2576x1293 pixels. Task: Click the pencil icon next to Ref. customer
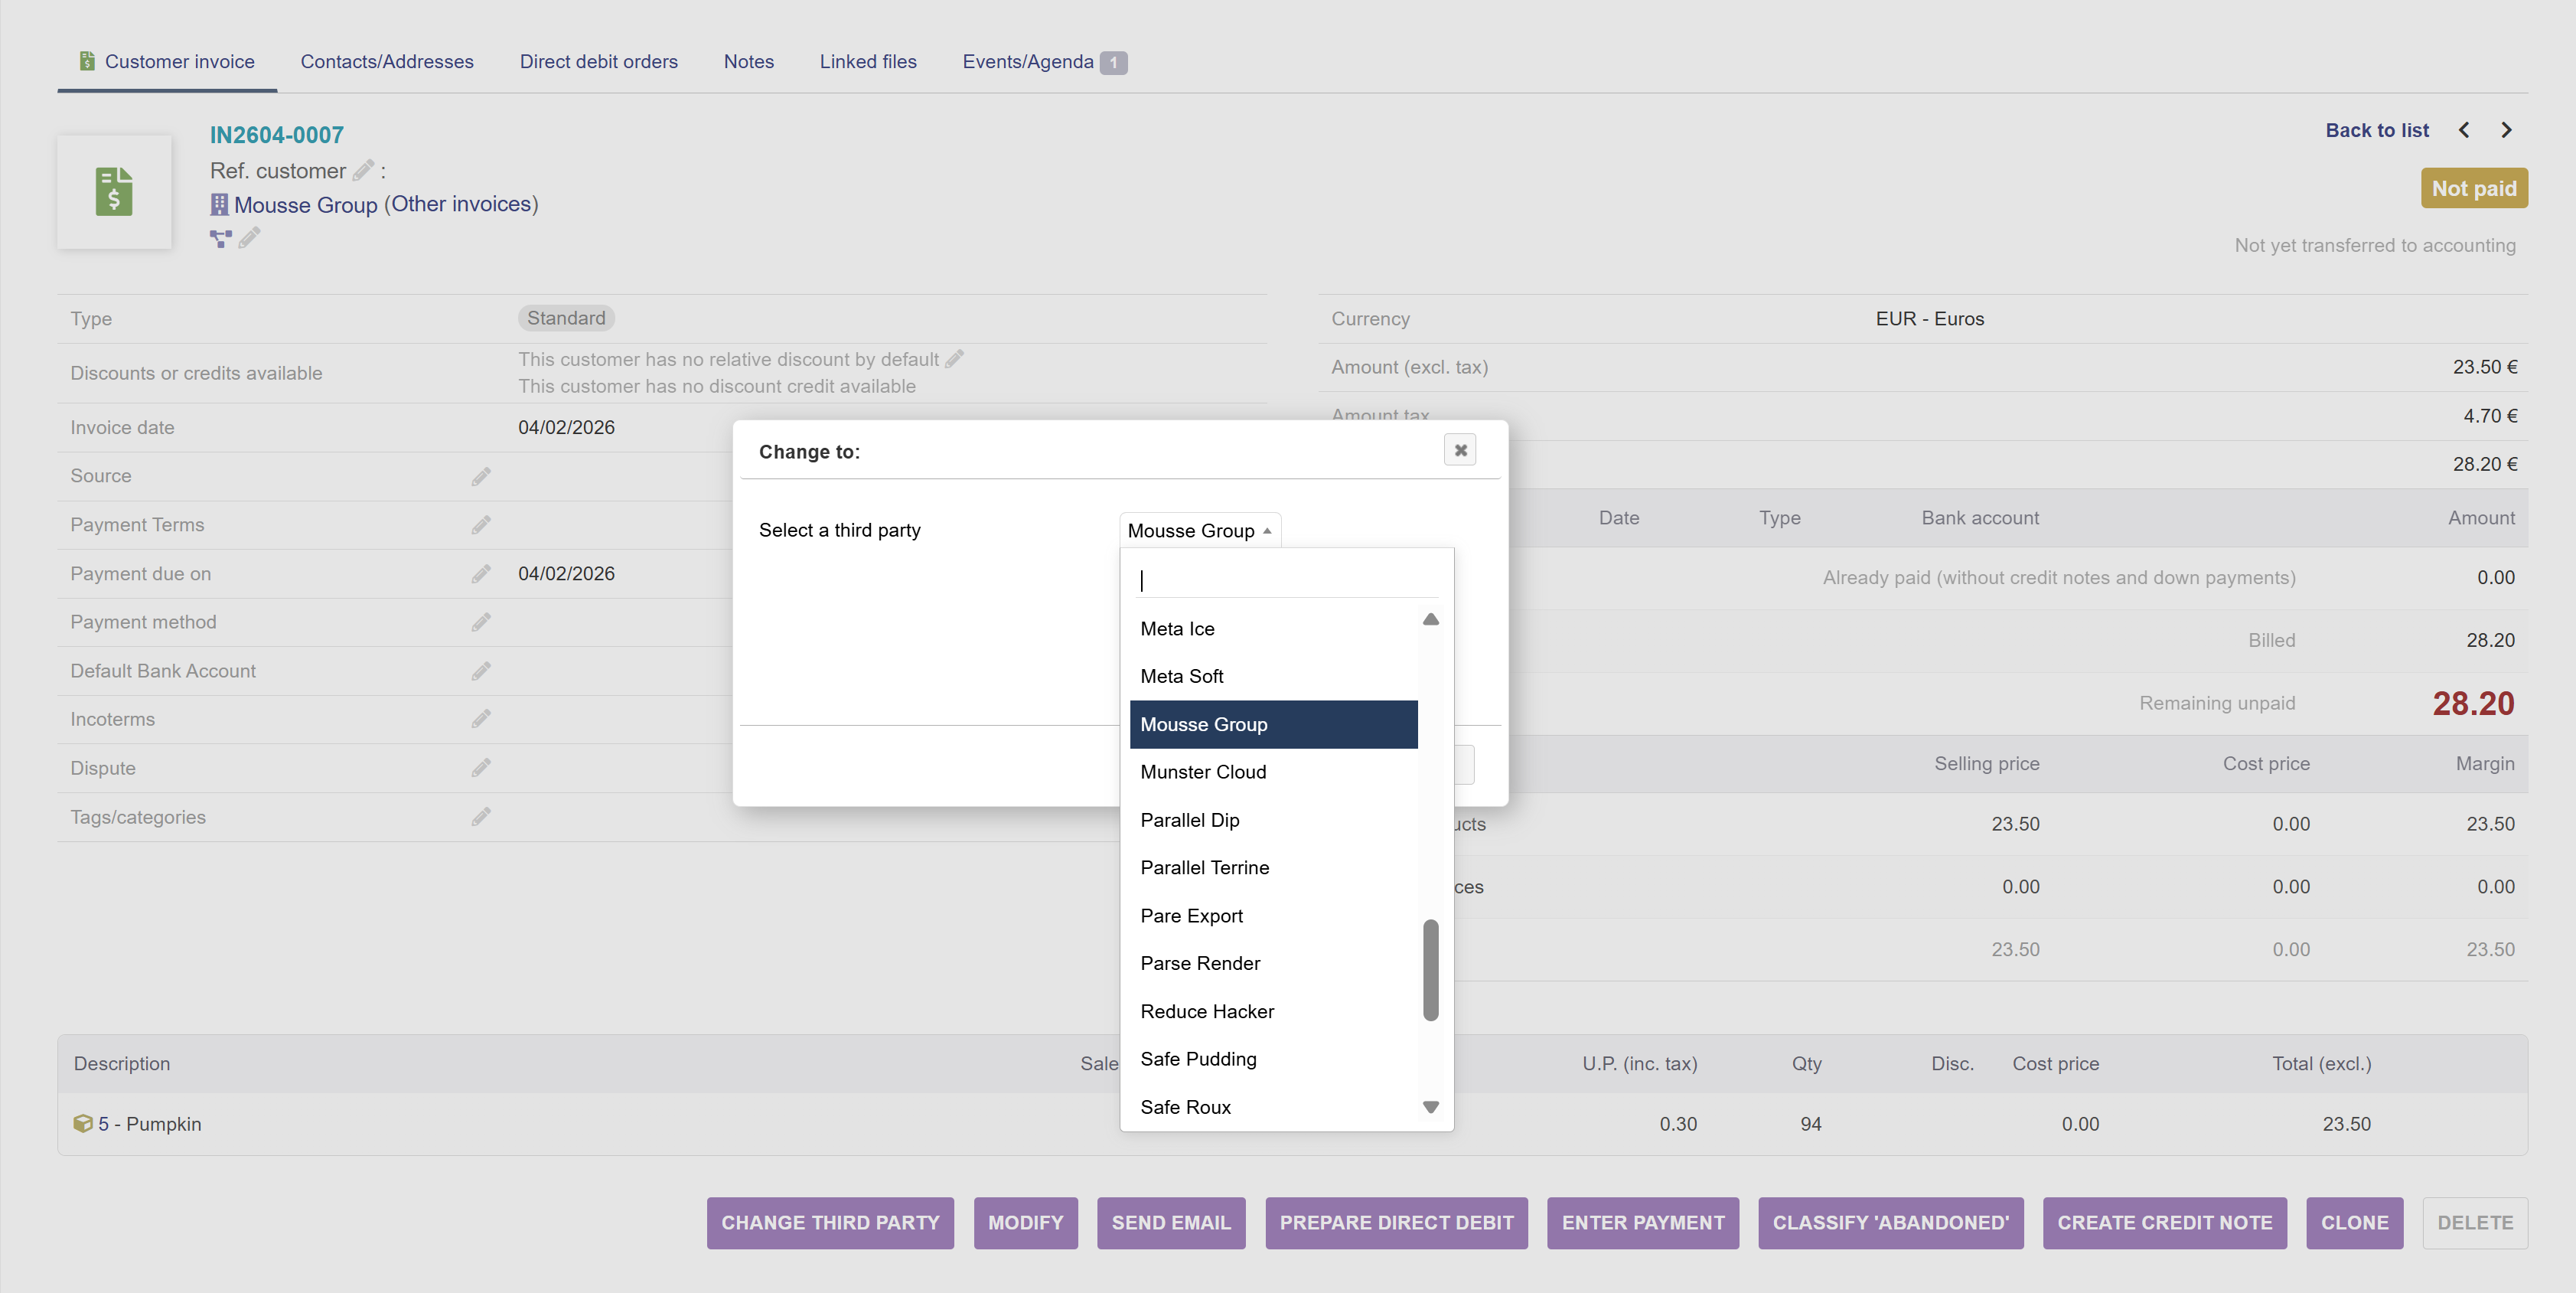tap(363, 170)
